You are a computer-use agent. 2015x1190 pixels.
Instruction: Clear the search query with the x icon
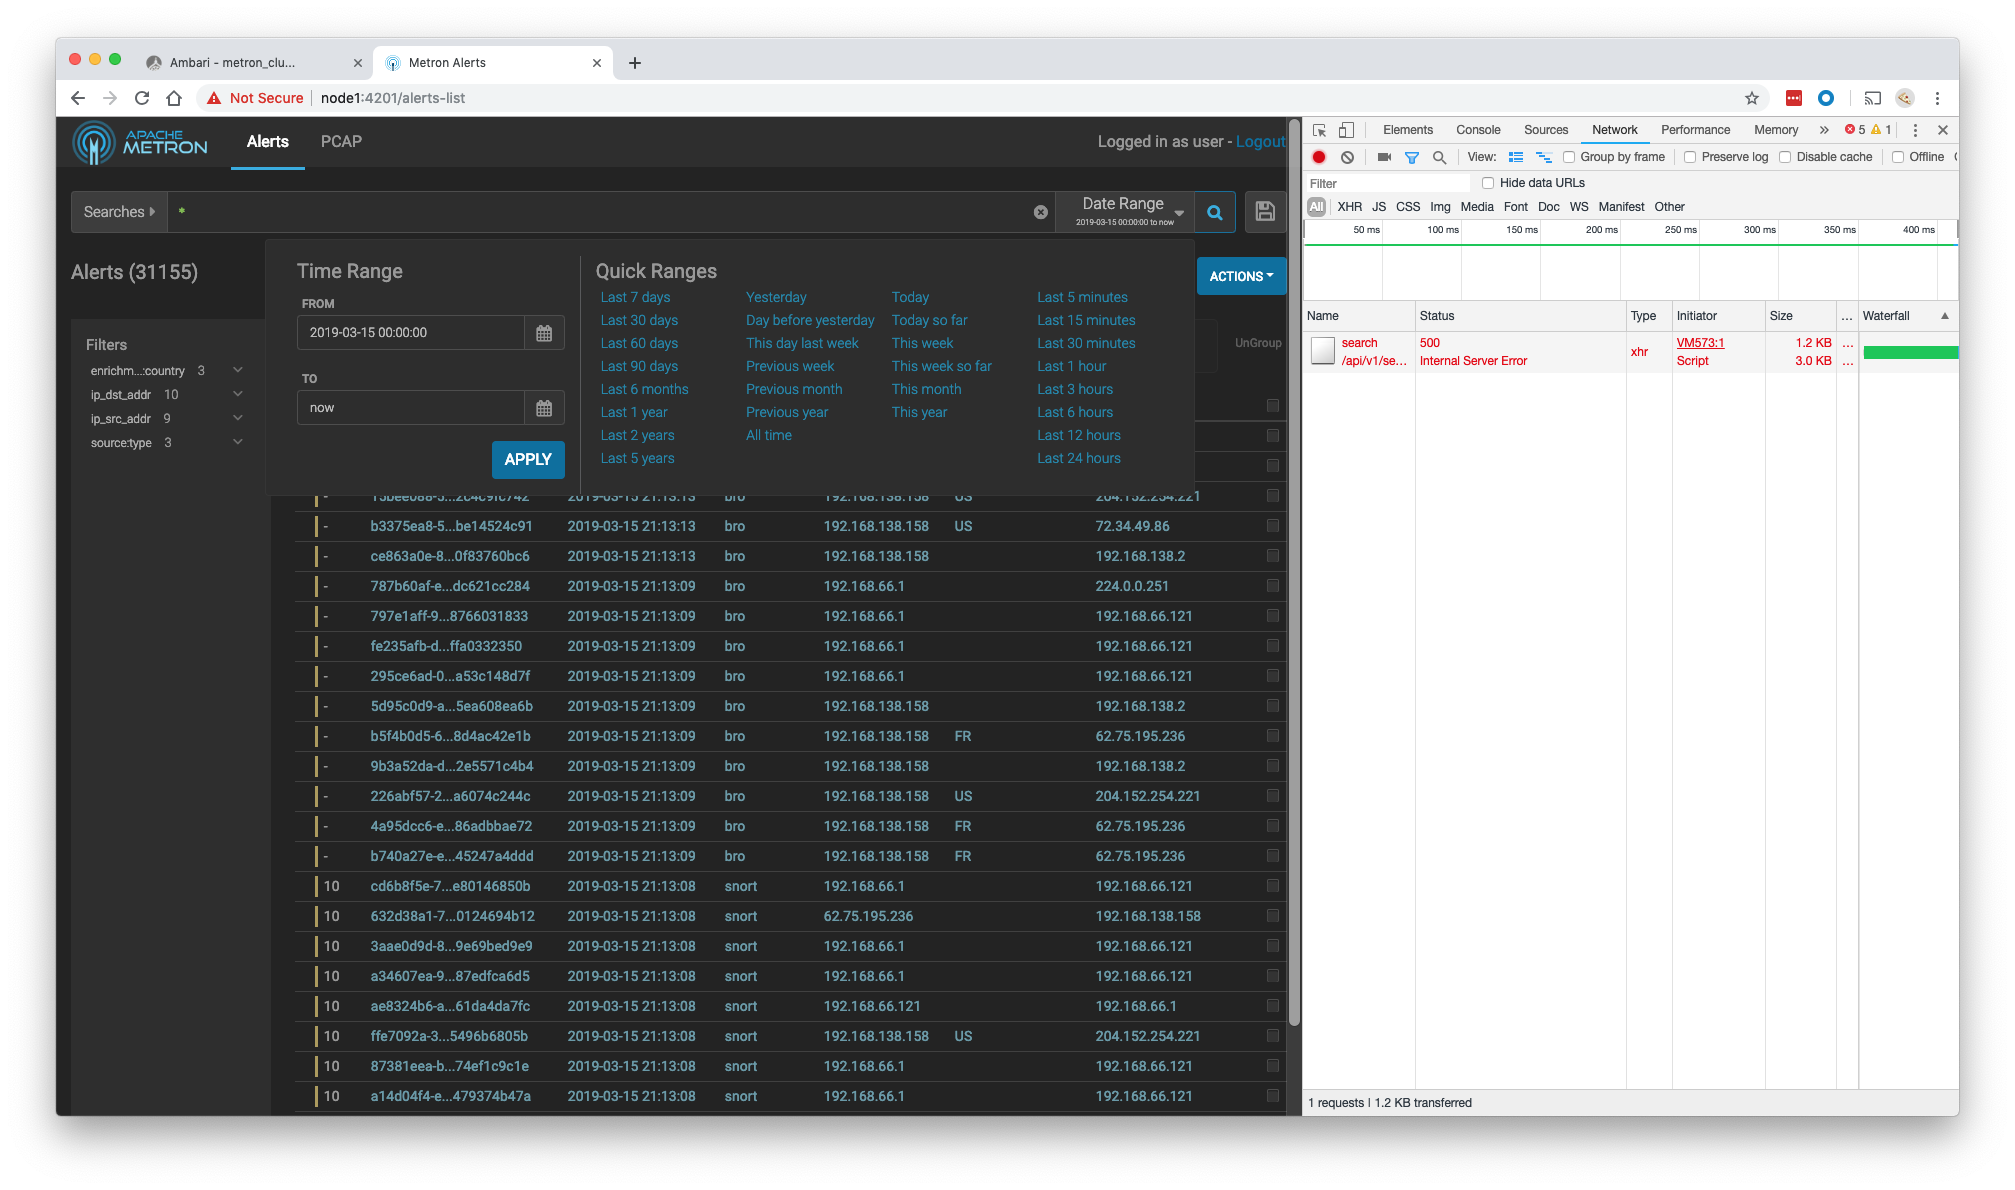coord(1041,212)
